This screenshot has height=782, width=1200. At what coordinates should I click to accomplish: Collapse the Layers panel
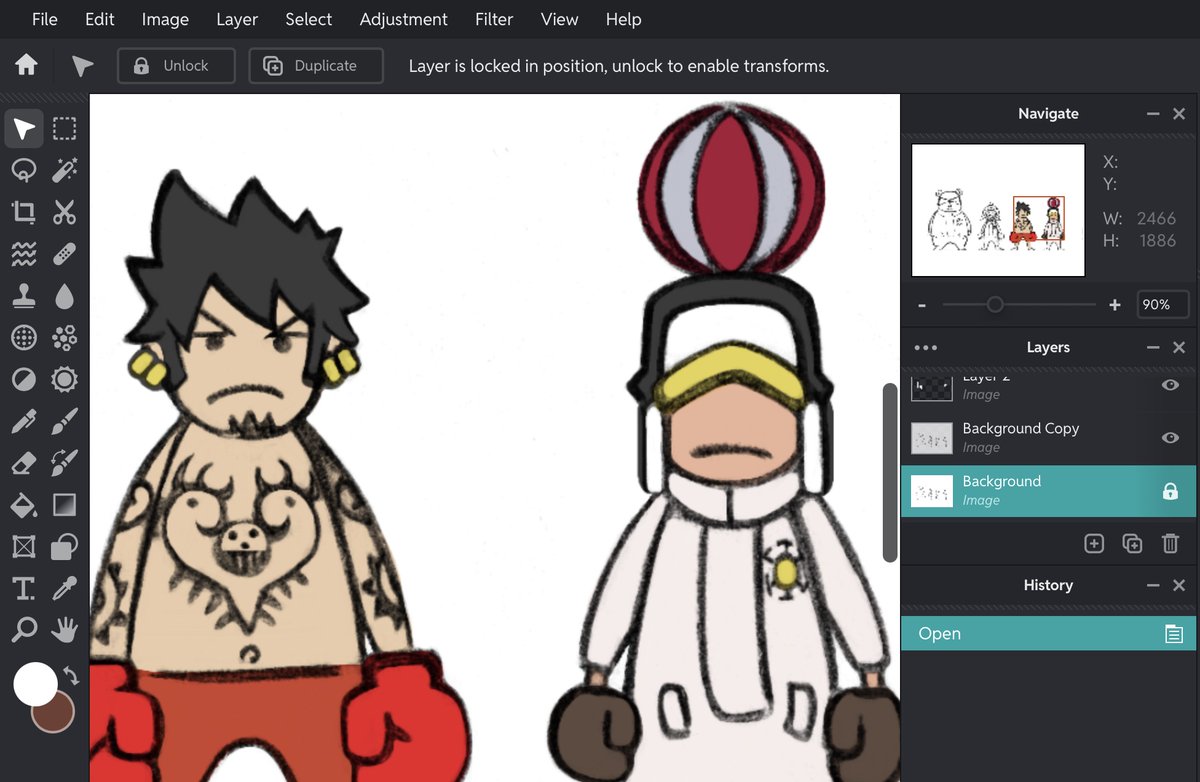coord(1153,348)
